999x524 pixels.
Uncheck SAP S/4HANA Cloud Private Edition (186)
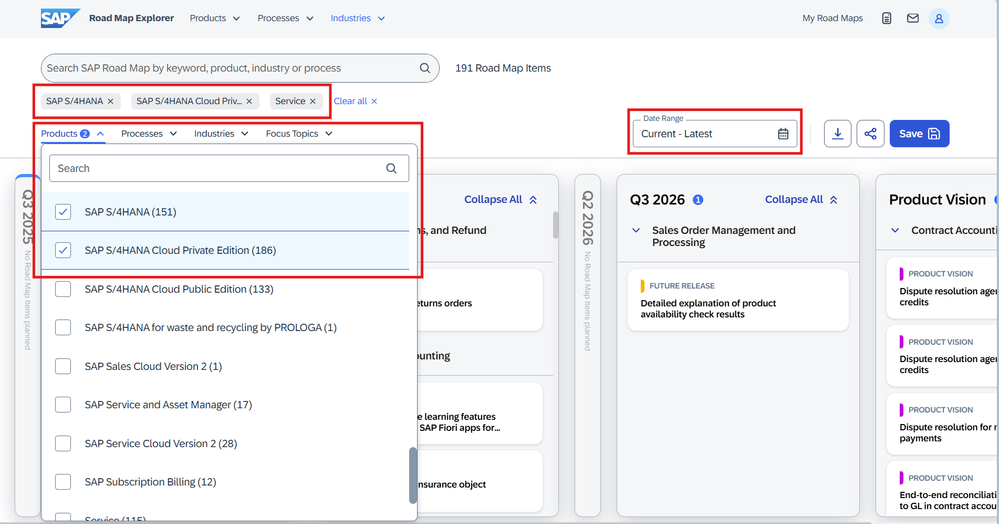[63, 251]
